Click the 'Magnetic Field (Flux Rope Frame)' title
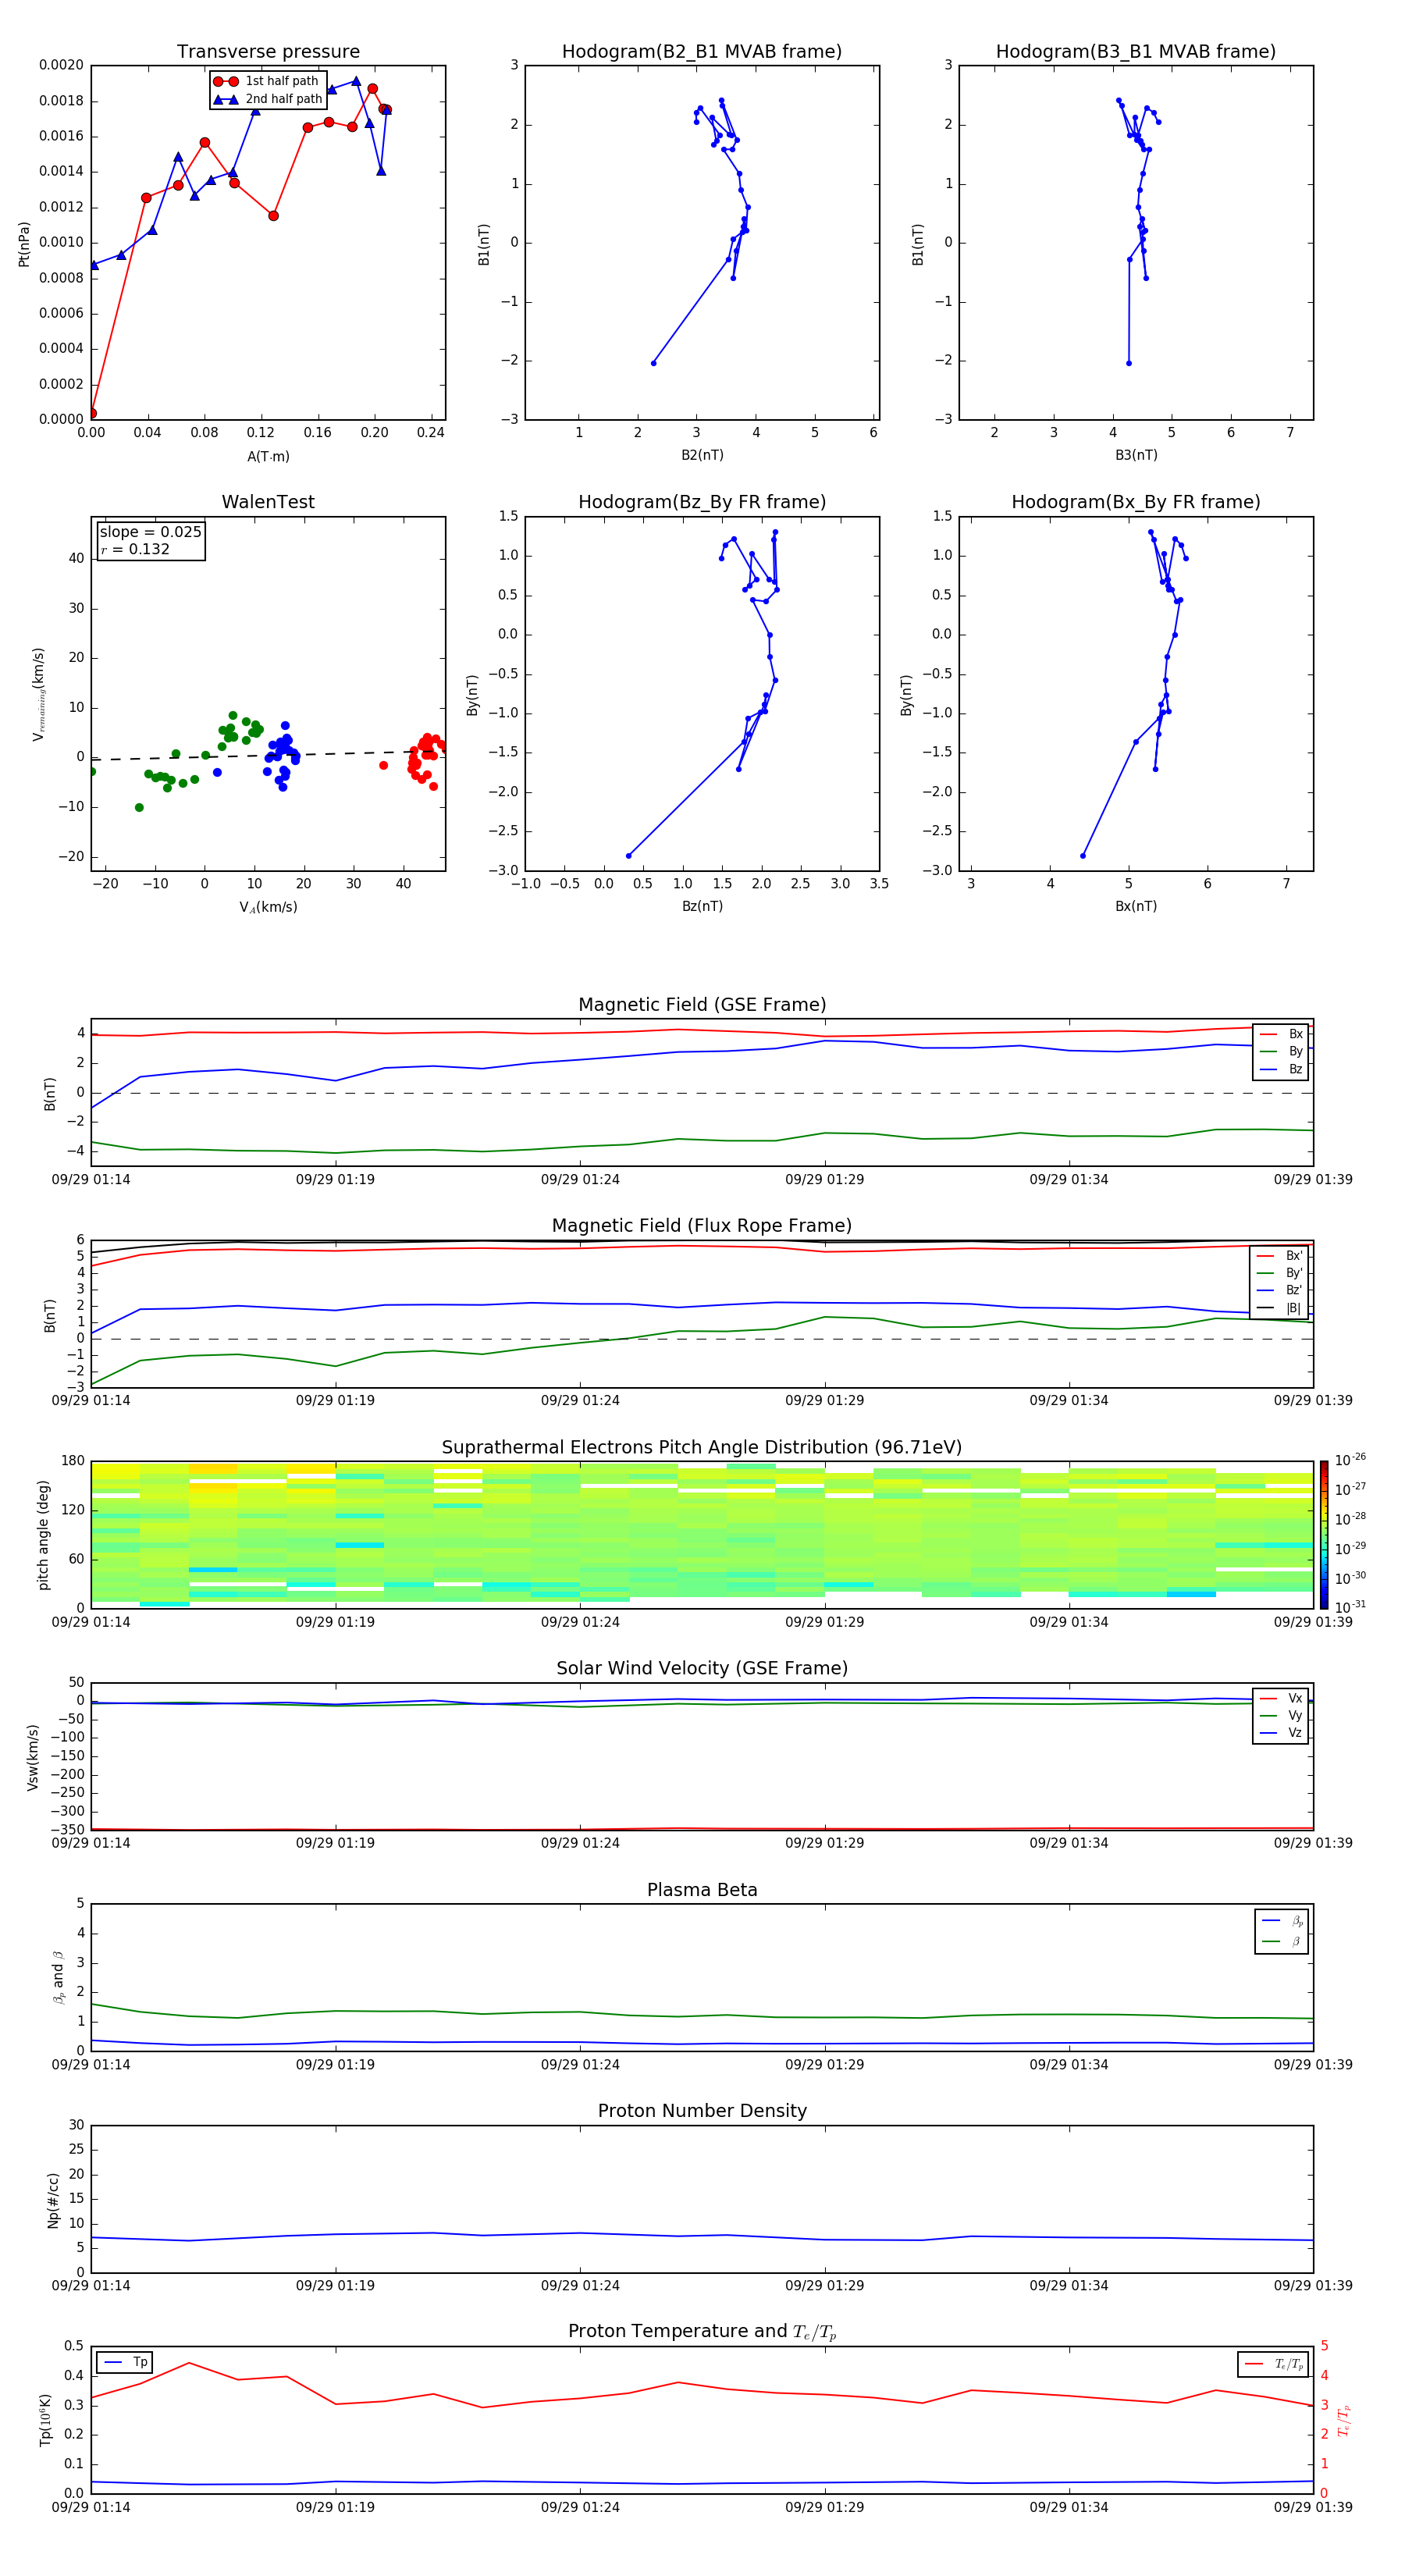Viewport: 1405px width, 2576px height. click(x=702, y=1226)
